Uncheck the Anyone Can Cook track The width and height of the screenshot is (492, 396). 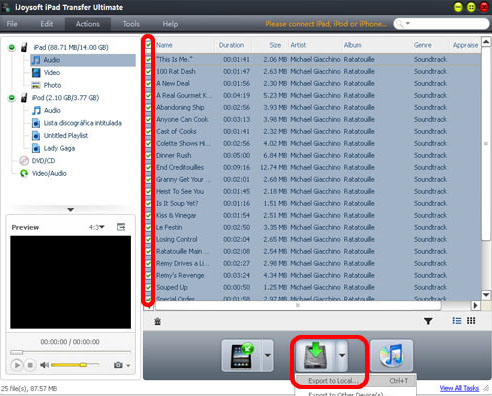point(148,119)
